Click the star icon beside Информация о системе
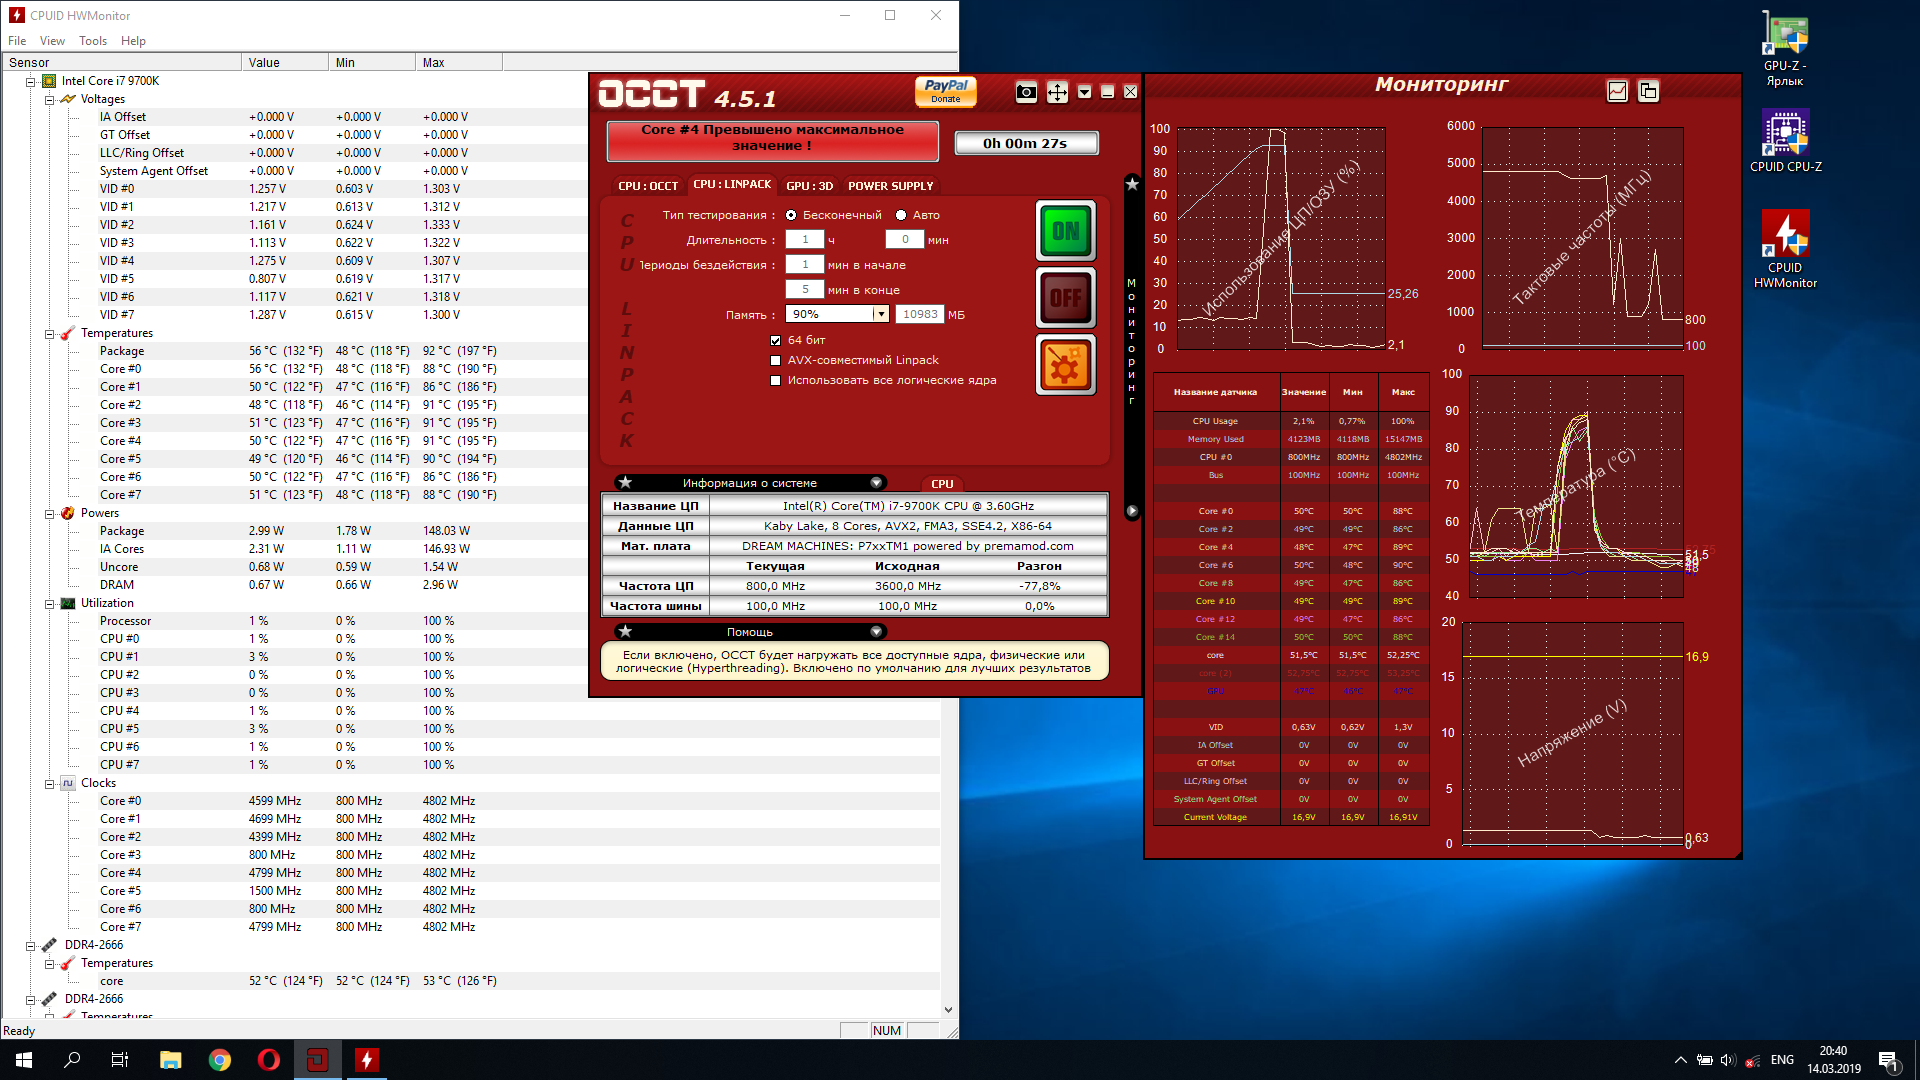 click(x=625, y=482)
